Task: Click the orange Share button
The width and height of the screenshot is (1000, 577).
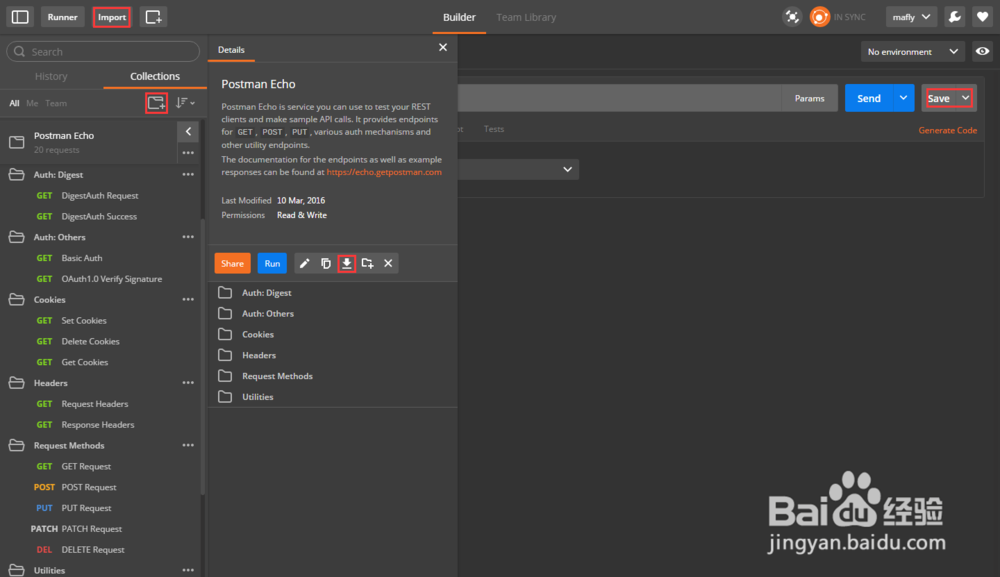Action: point(232,263)
